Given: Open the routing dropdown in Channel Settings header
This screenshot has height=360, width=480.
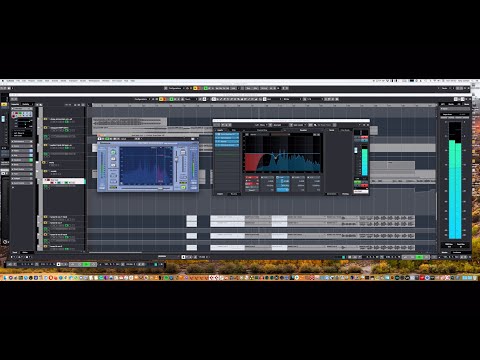Looking at the screenshot, I should pos(262,125).
